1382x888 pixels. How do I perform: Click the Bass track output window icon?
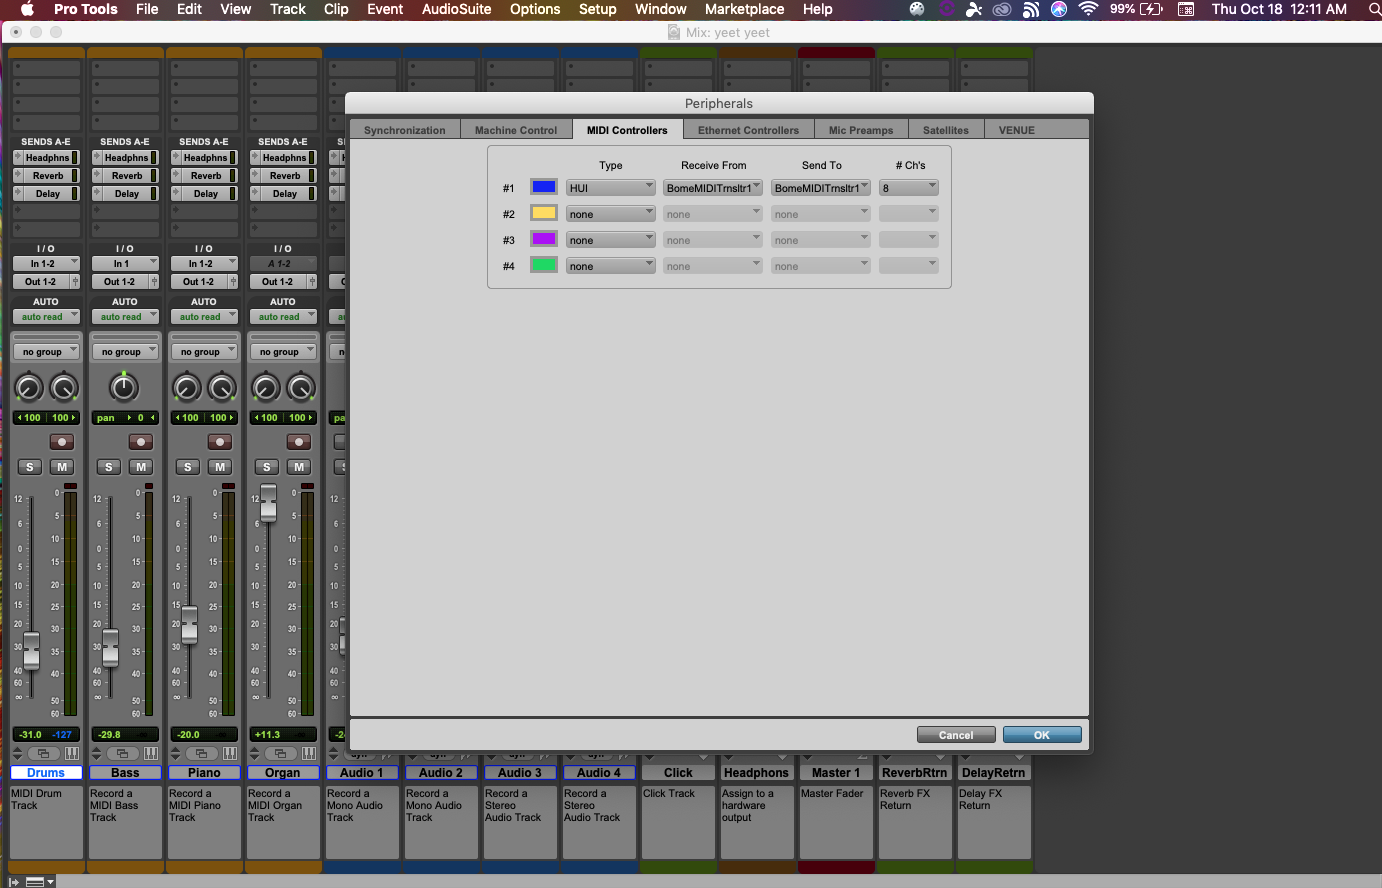point(122,753)
